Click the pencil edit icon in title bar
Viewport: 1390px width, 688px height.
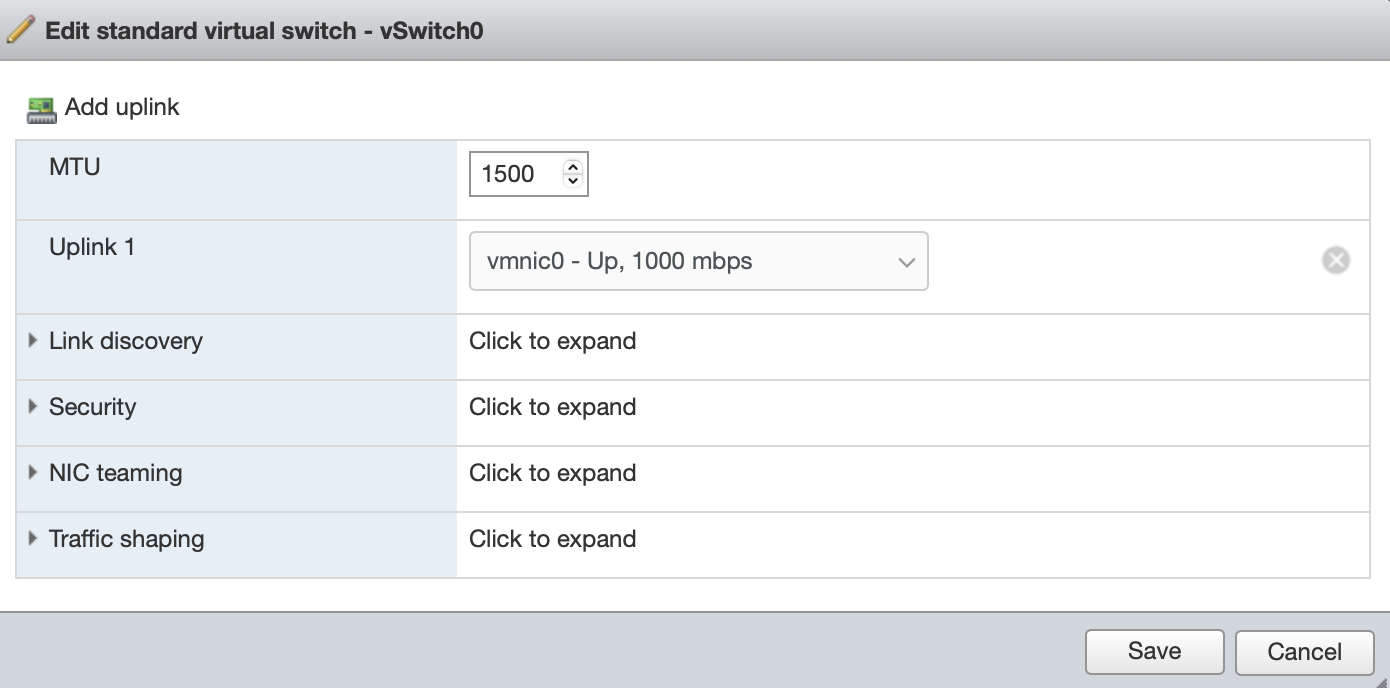coord(21,30)
